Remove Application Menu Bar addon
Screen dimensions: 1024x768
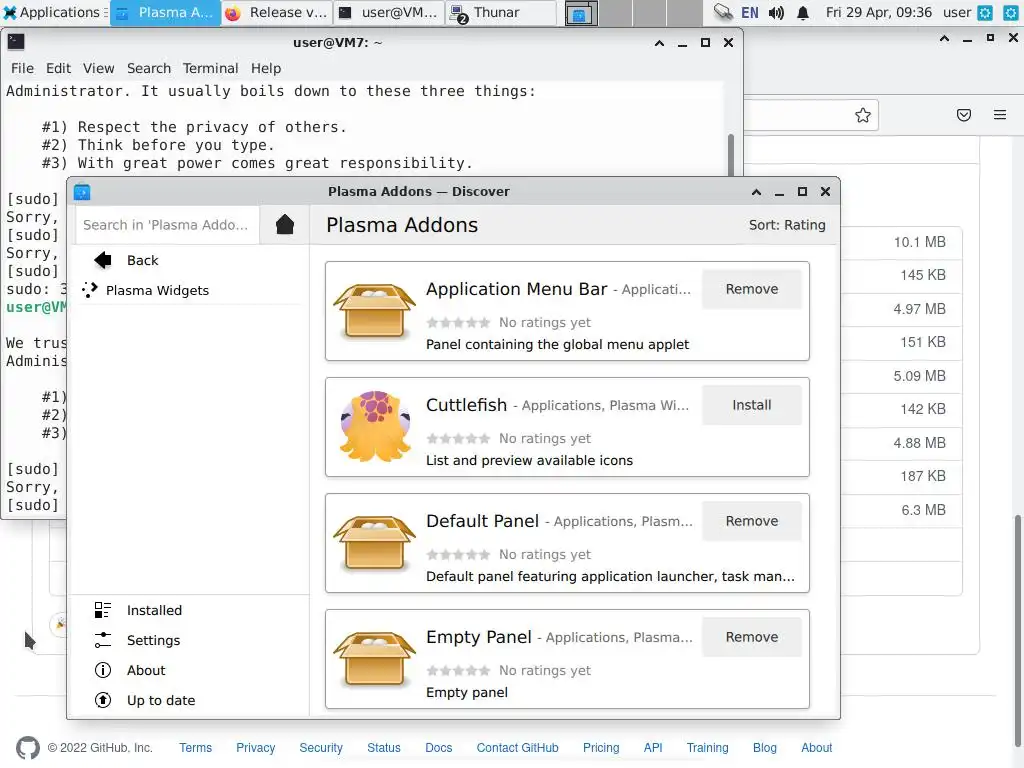752,289
